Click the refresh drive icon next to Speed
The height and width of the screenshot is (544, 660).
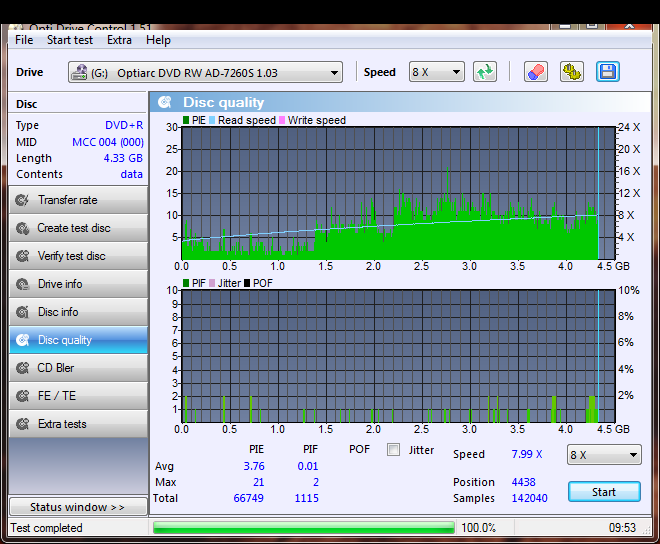(485, 72)
